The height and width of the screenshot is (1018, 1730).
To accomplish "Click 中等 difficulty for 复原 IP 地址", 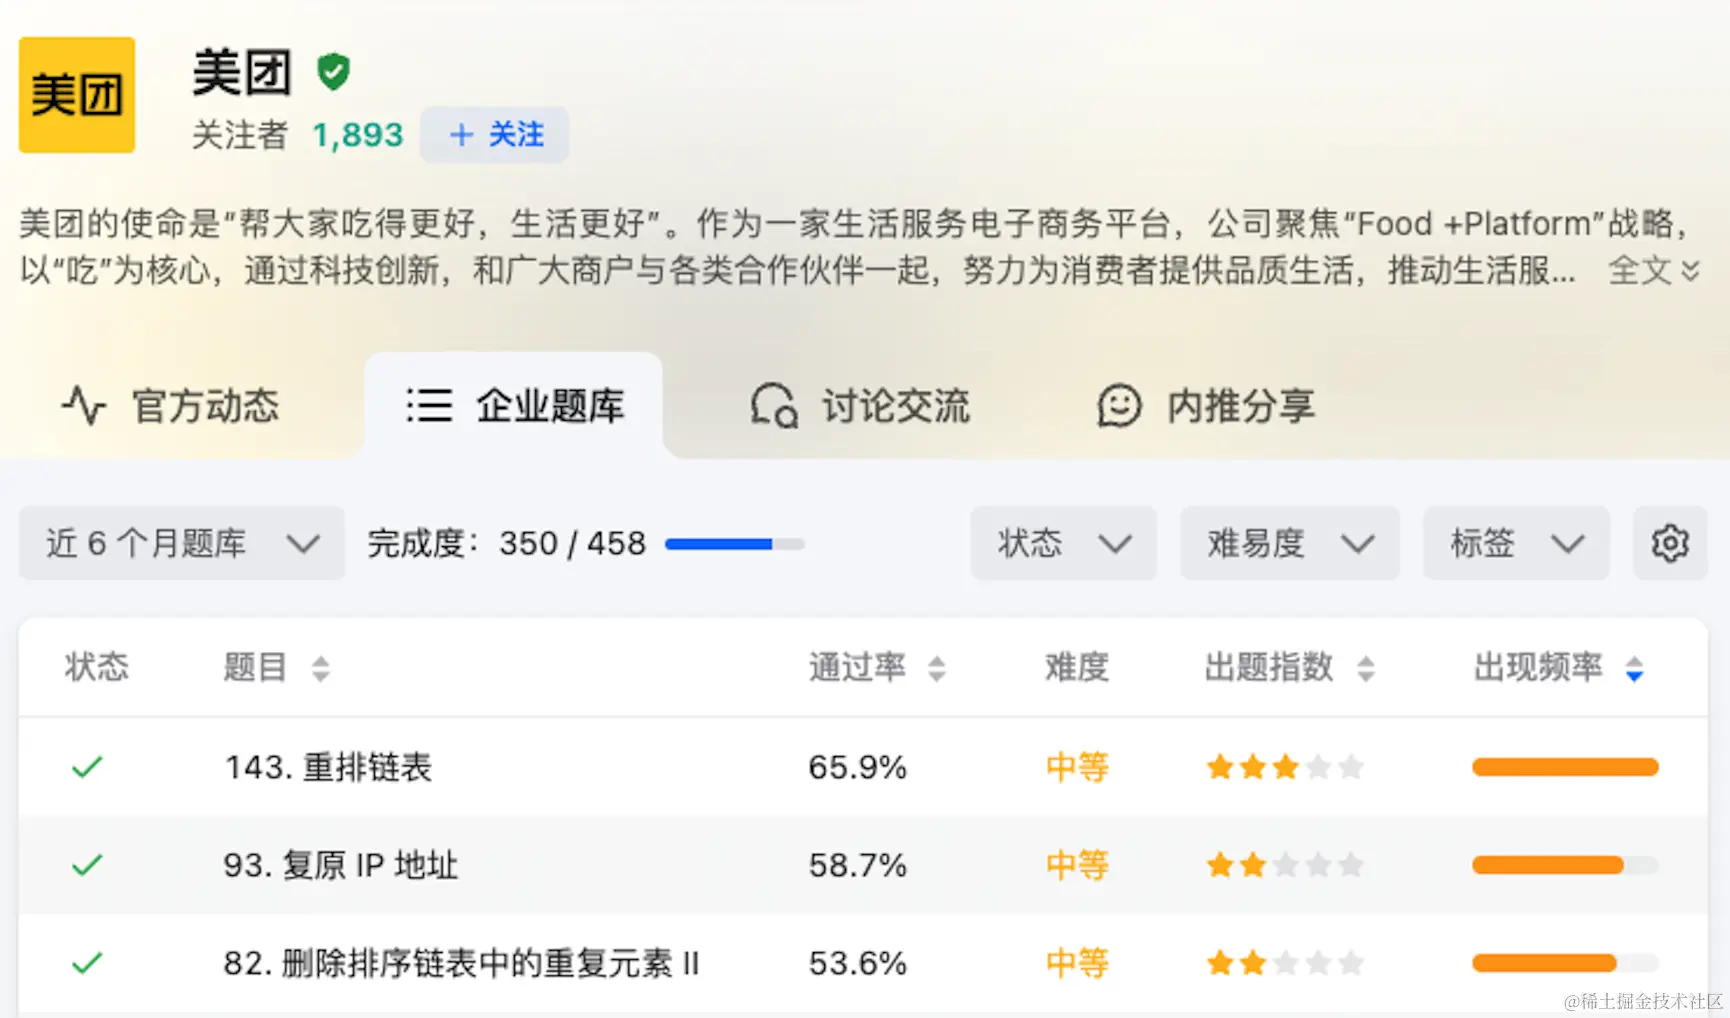I will [1077, 865].
